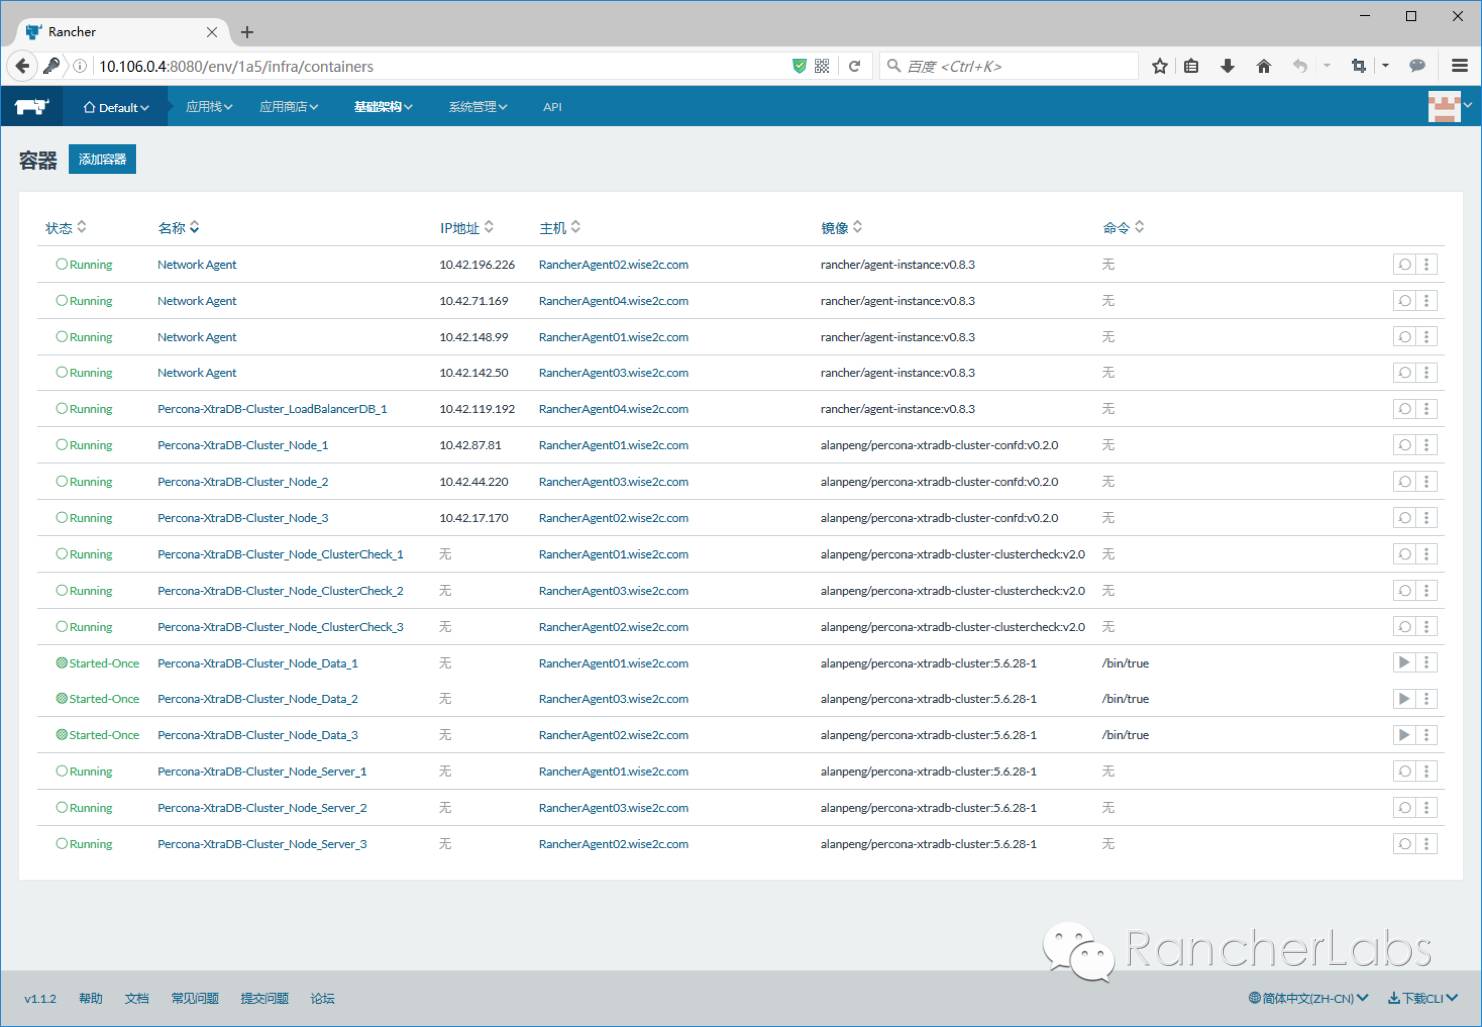Start the Percona-XtraDB-Cluster_Node_Data_2 container
This screenshot has width=1482, height=1027.
pos(1404,699)
